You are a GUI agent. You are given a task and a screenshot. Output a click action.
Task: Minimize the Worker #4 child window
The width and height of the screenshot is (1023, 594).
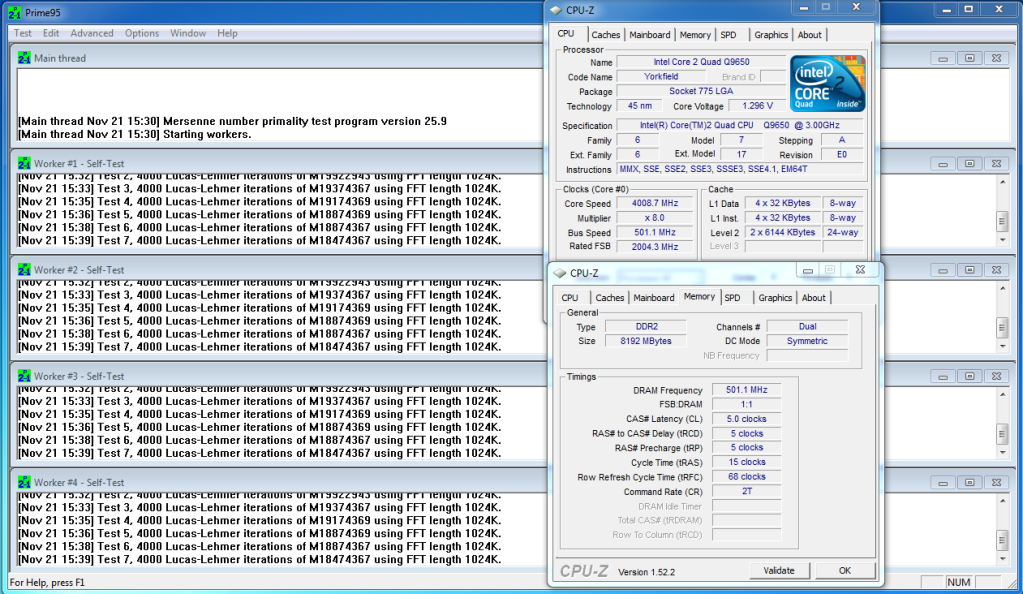coord(943,482)
